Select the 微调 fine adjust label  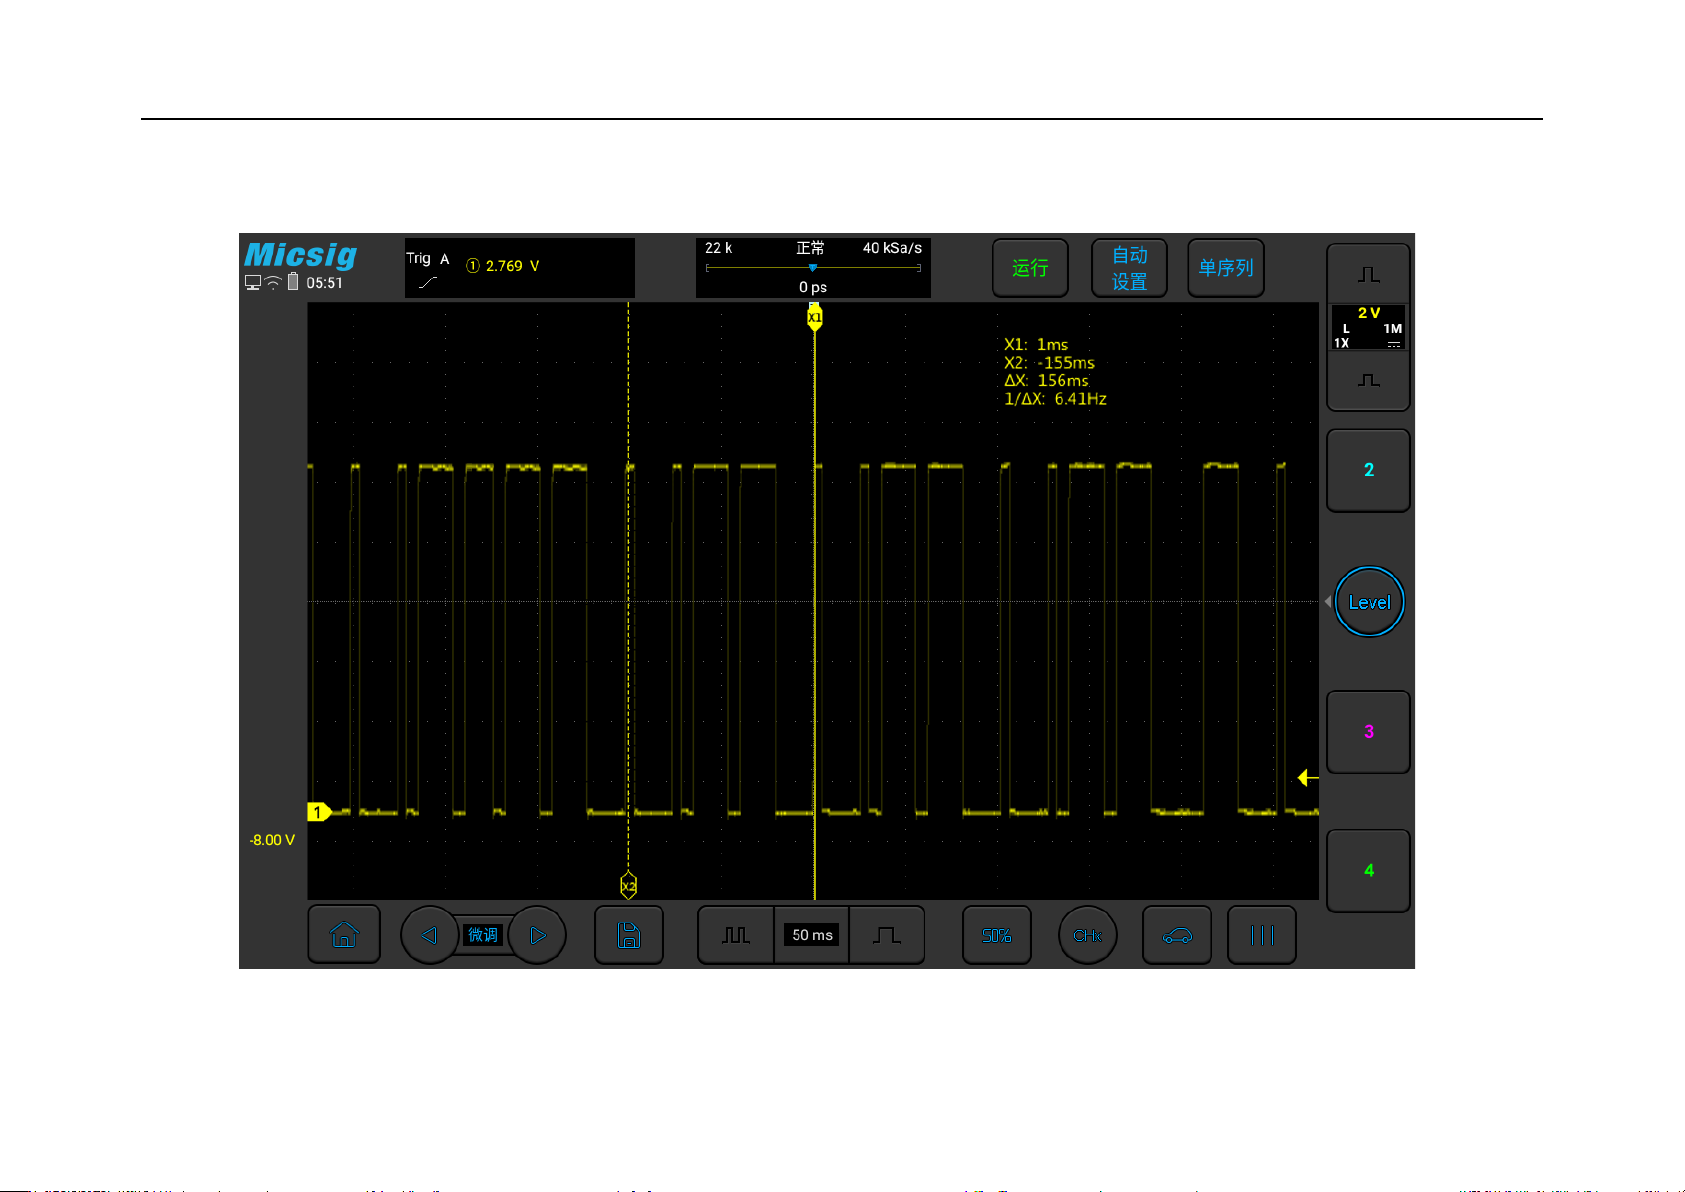pos(483,935)
